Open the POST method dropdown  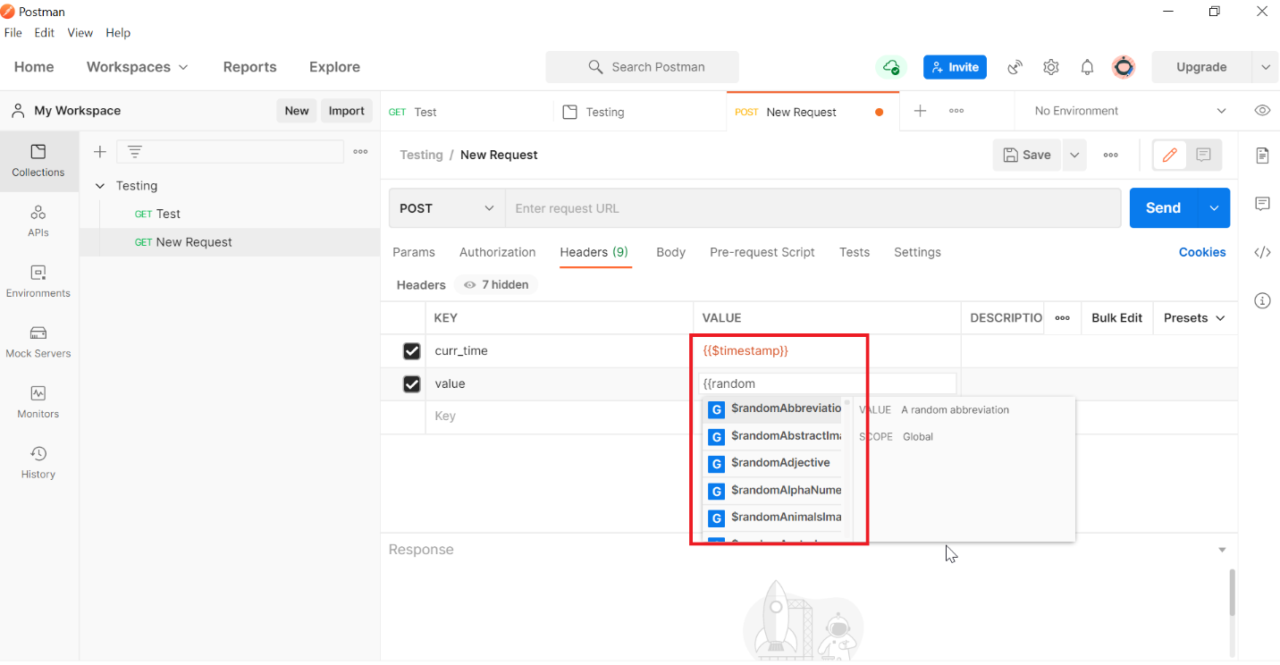coord(445,207)
